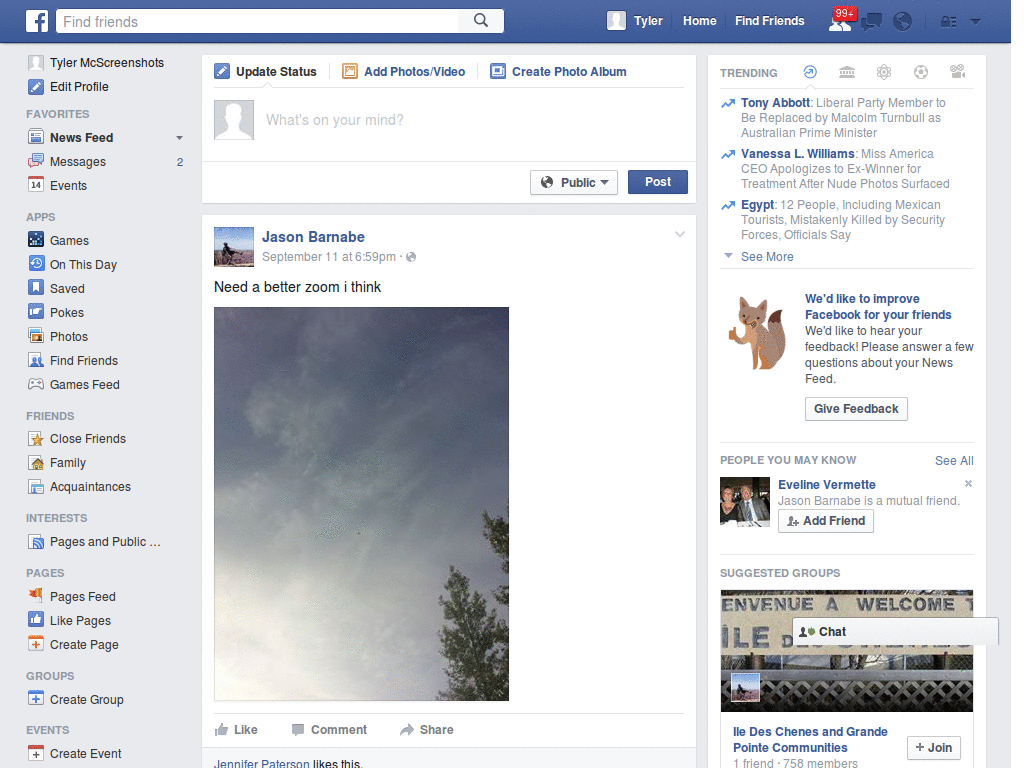
Task: Open the notifications globe icon
Action: tap(902, 22)
